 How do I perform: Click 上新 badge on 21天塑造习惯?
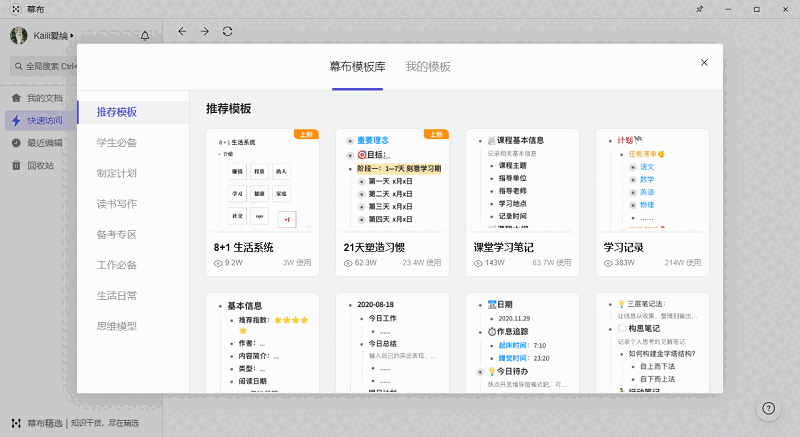tap(436, 134)
